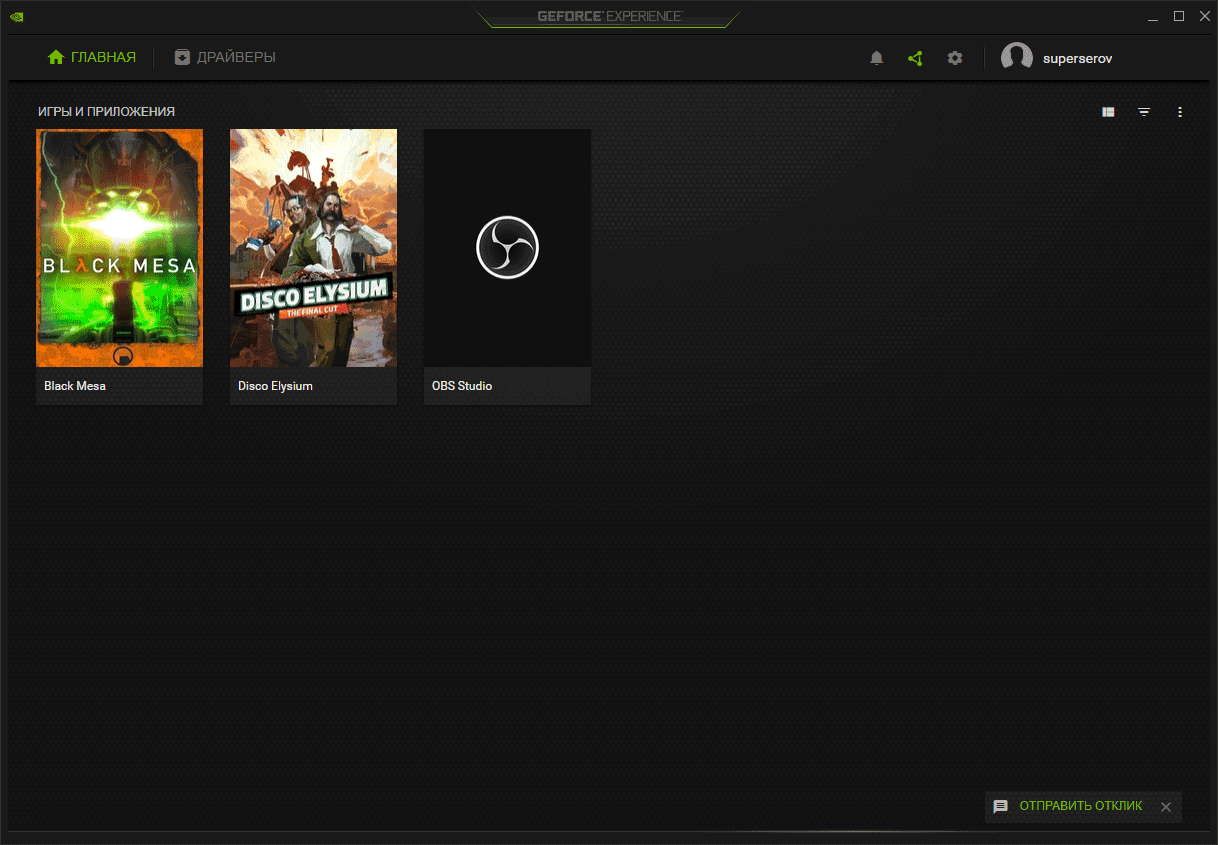Open the games filter icon

pos(1144,112)
